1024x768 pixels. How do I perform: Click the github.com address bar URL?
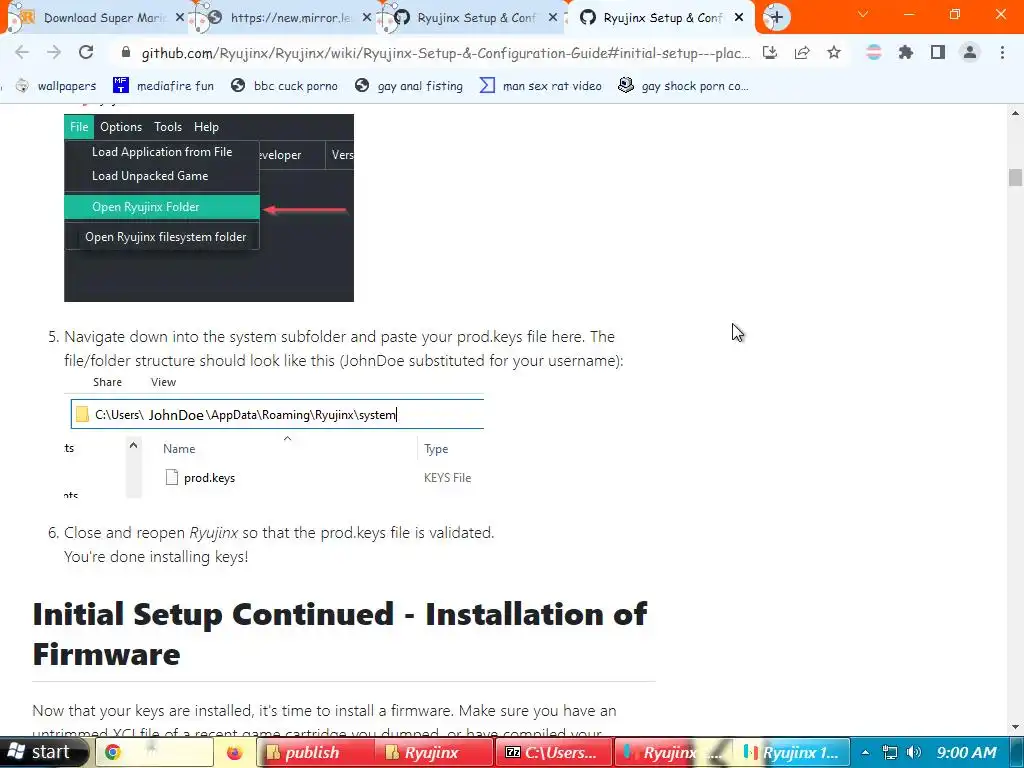pos(445,53)
